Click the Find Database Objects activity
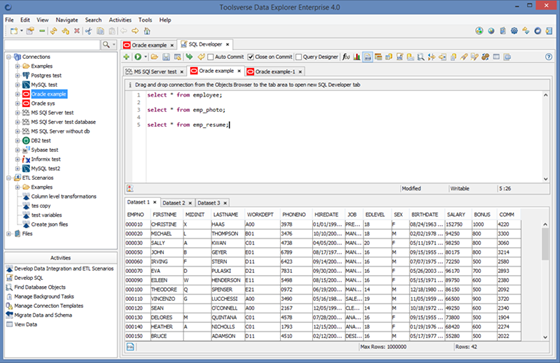 pos(36,287)
